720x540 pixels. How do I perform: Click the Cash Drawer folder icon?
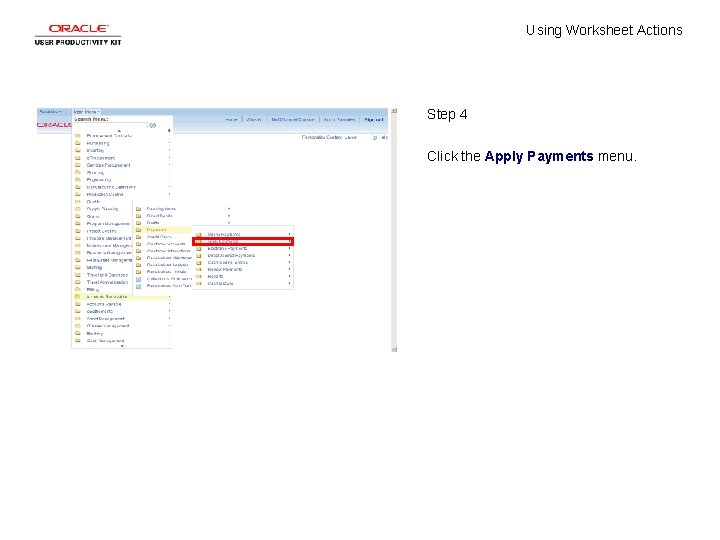pos(199,284)
